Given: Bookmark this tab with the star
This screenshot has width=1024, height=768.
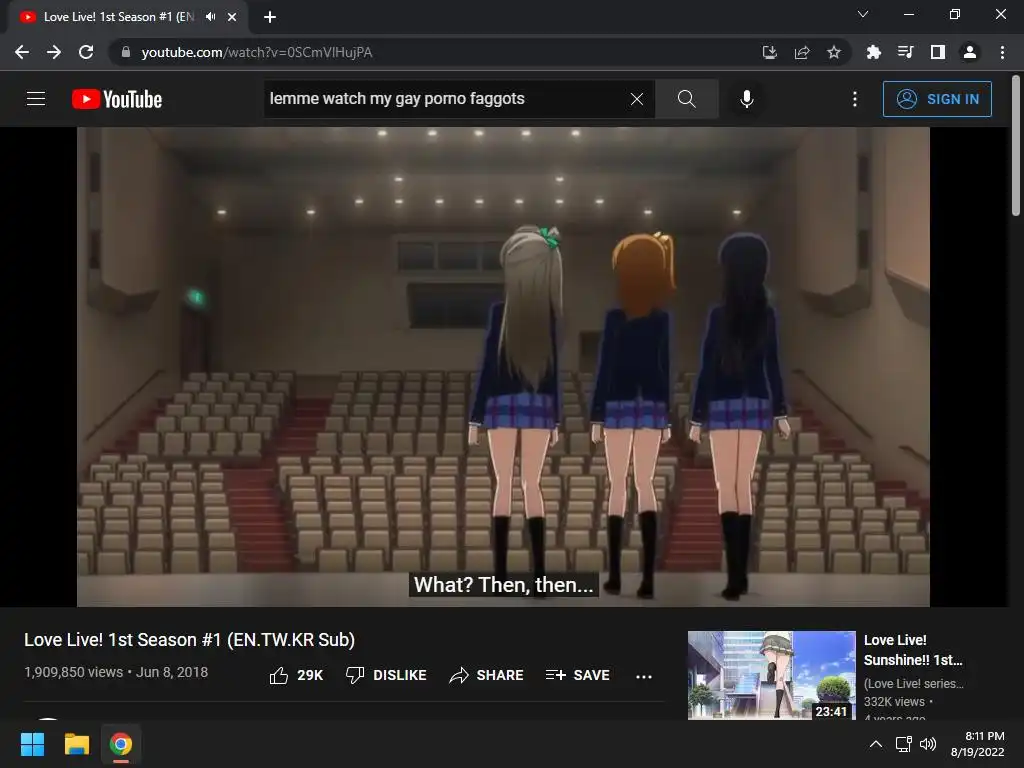Looking at the screenshot, I should tap(833, 52).
